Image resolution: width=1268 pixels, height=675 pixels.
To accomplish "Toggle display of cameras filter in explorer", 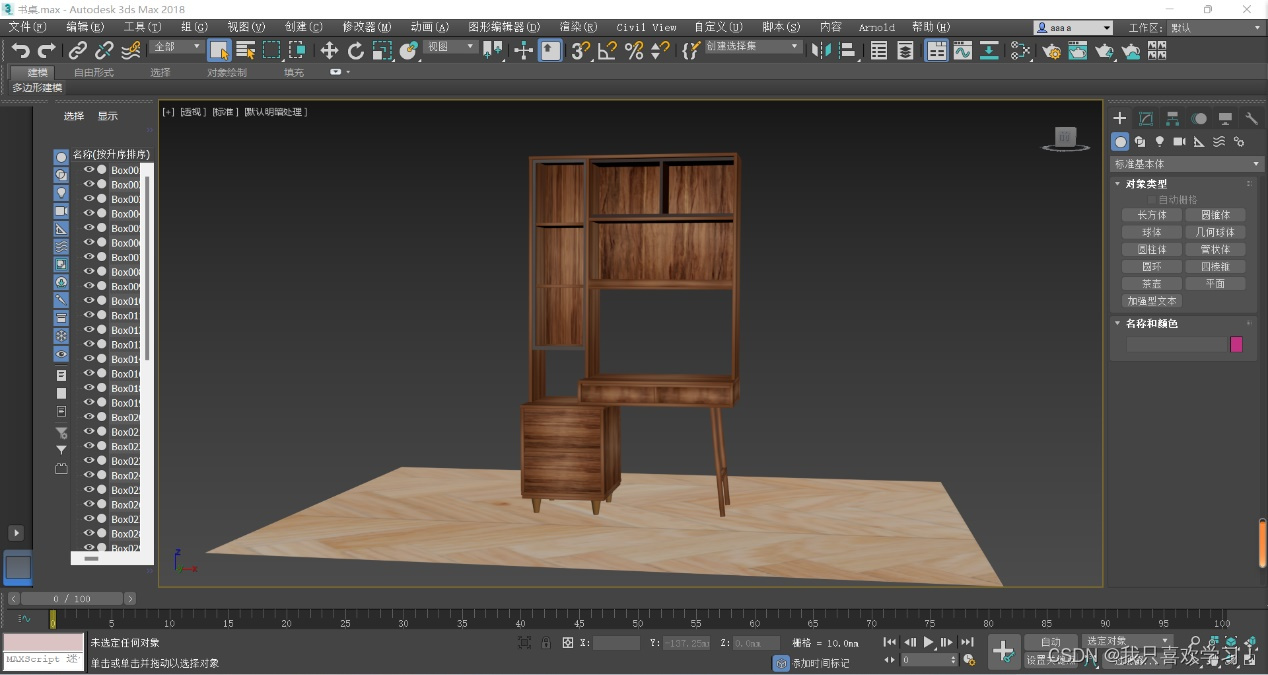I will pos(61,211).
